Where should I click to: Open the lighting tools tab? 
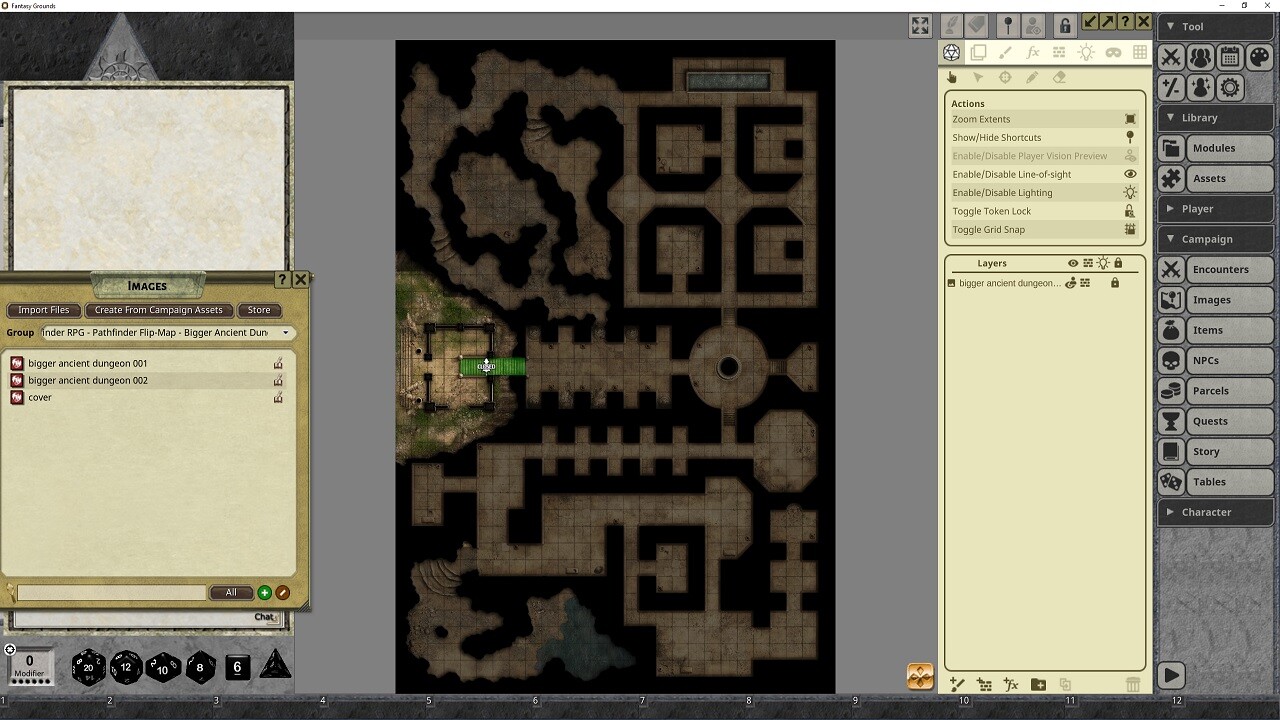(x=1086, y=52)
